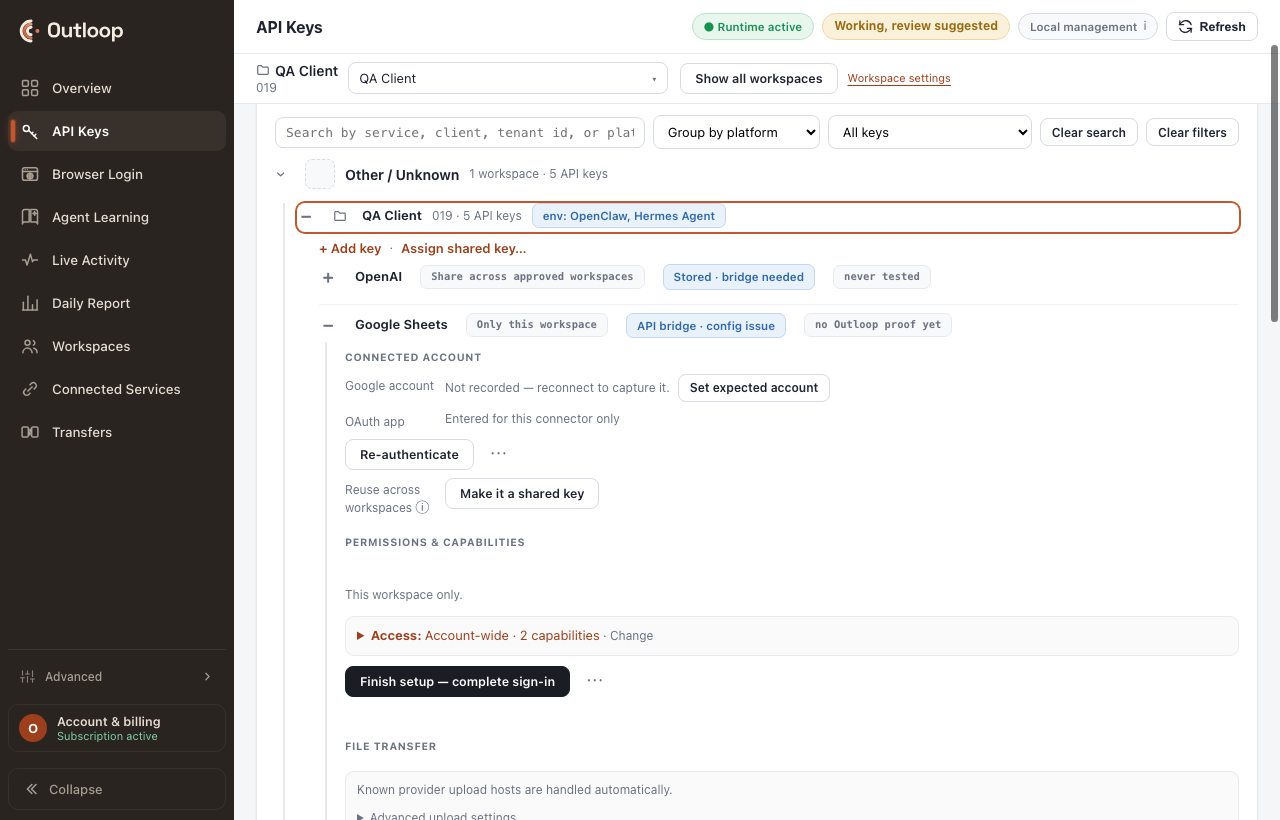
Task: Click the Advanced sliders icon
Action: click(28, 676)
